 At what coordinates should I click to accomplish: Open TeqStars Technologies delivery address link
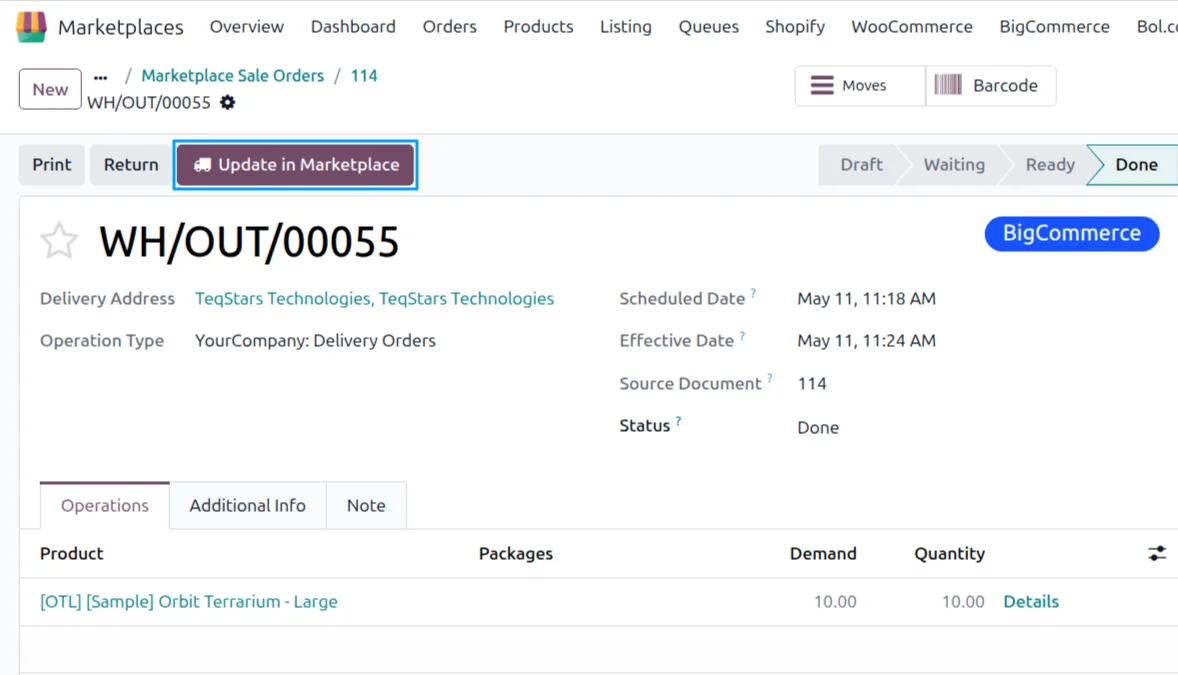374,299
